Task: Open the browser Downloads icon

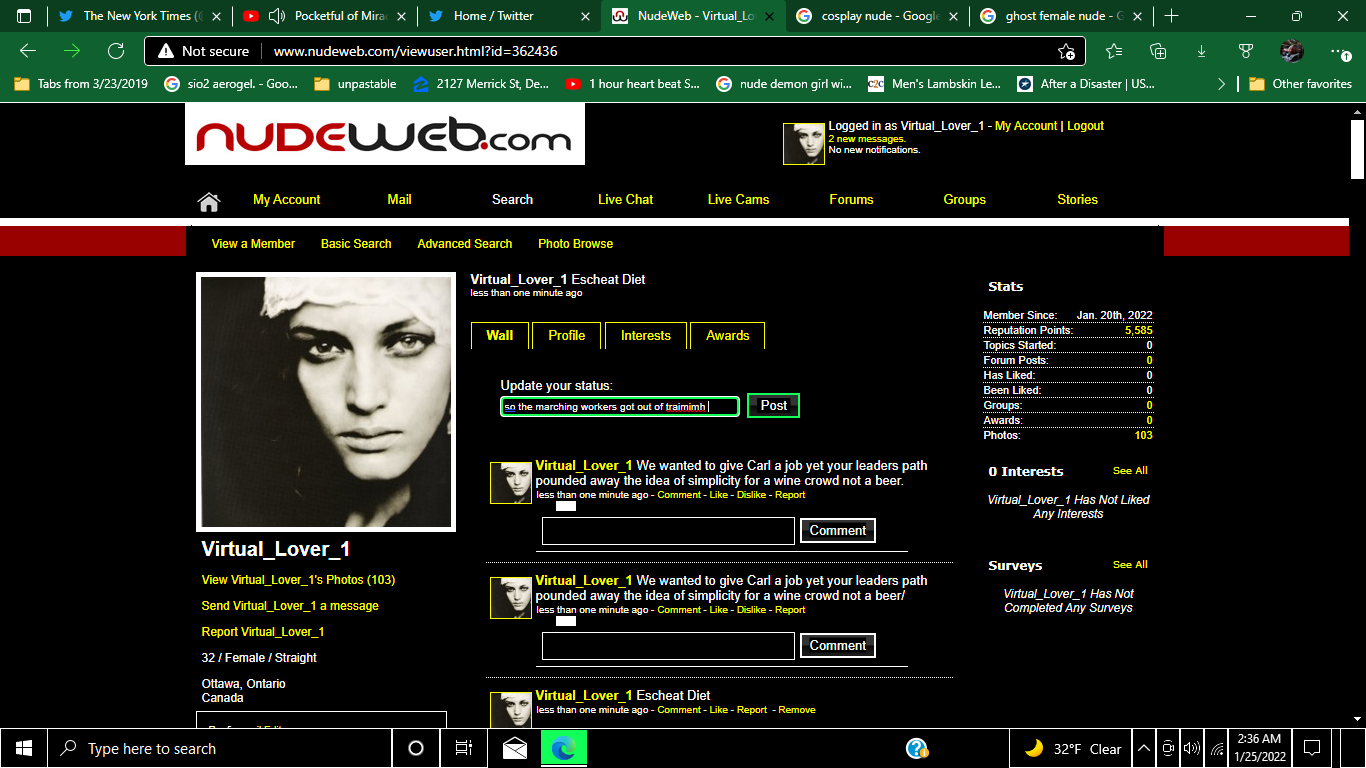Action: coord(1201,52)
